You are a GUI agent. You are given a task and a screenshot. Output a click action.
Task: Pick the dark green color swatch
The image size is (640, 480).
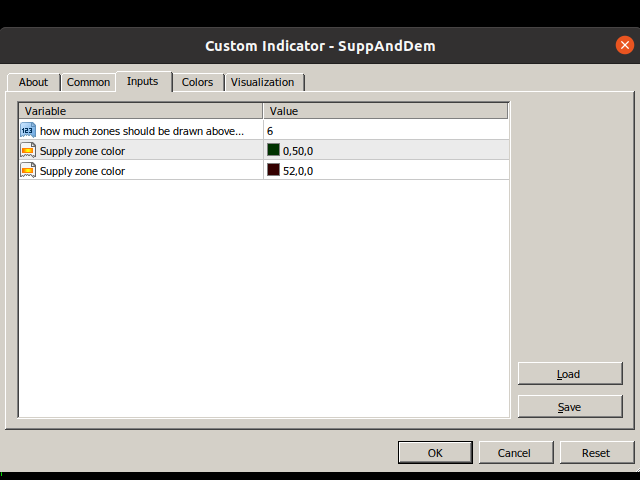click(273, 151)
